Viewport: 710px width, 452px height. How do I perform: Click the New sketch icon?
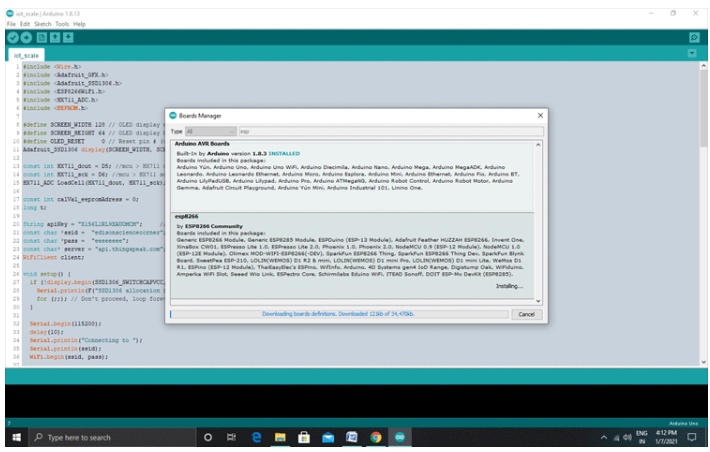pyautogui.click(x=41, y=37)
